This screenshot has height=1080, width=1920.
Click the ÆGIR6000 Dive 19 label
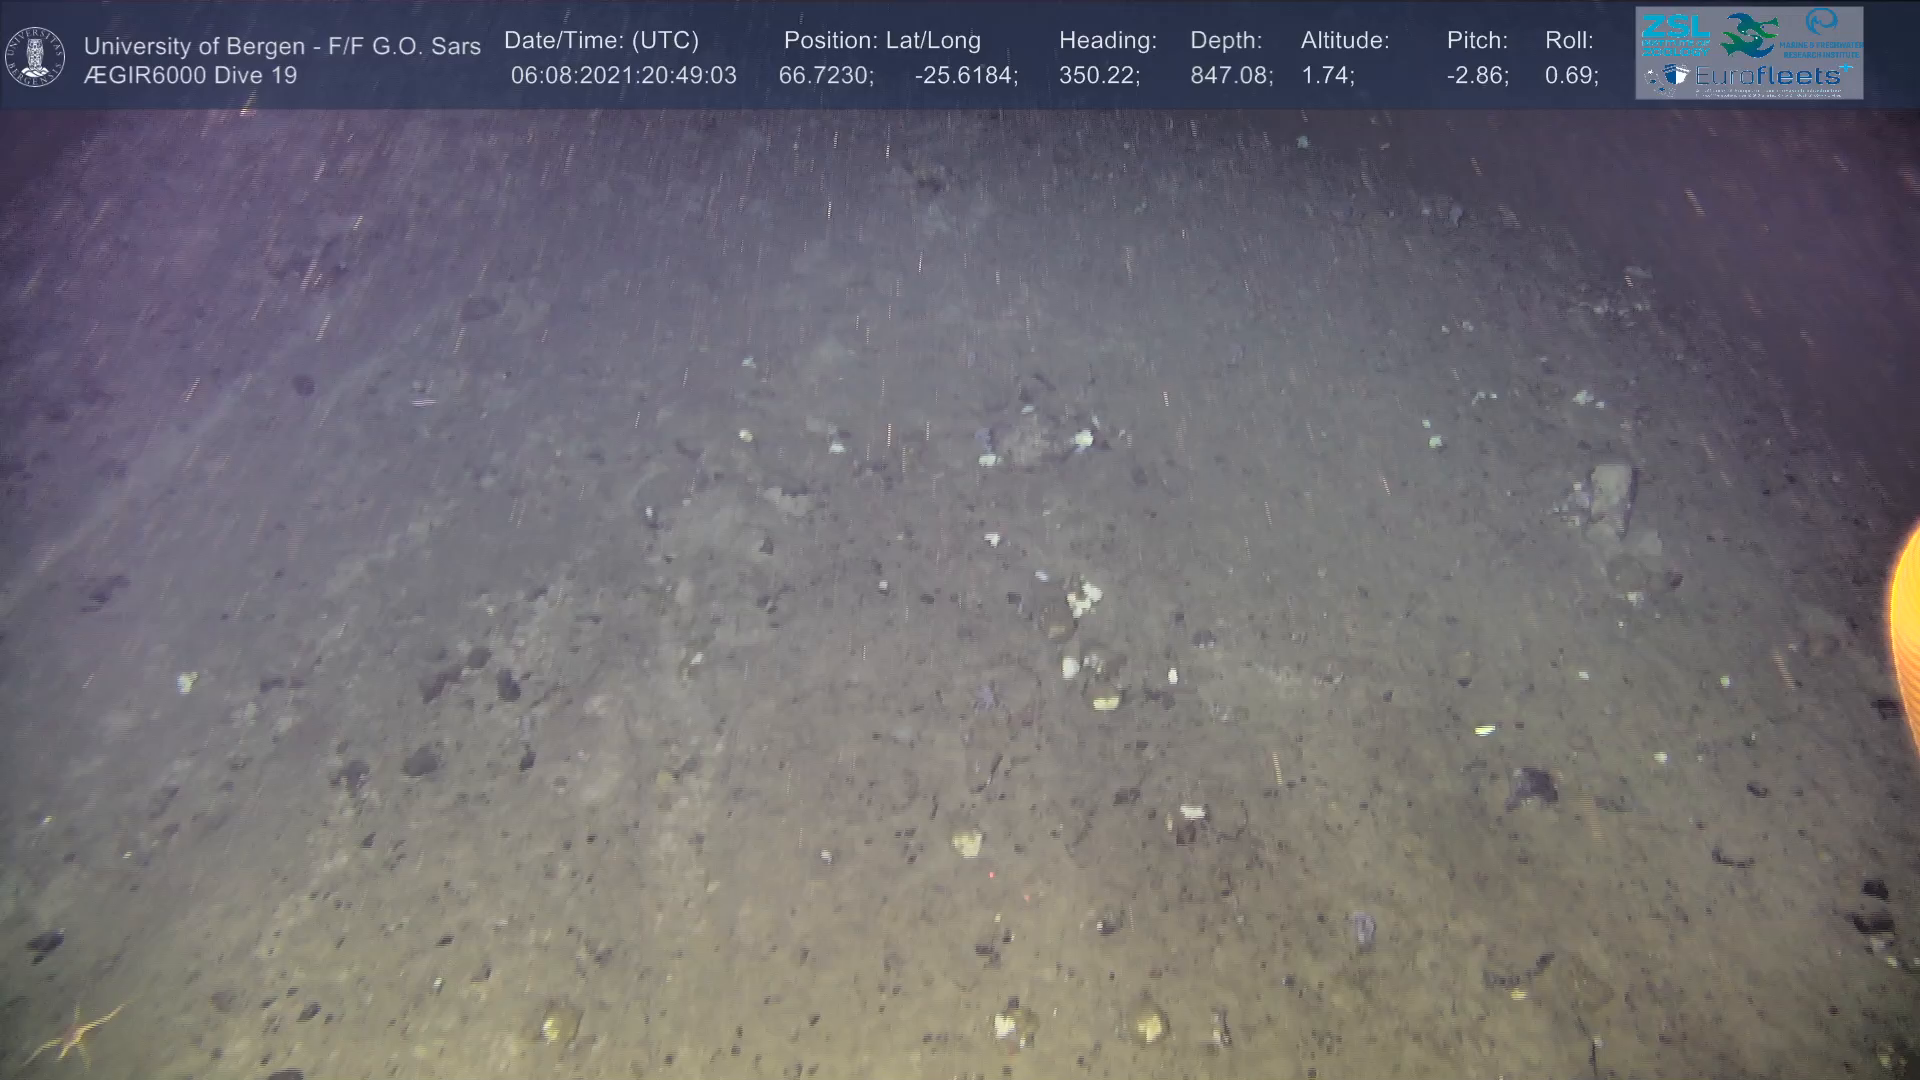tap(190, 75)
